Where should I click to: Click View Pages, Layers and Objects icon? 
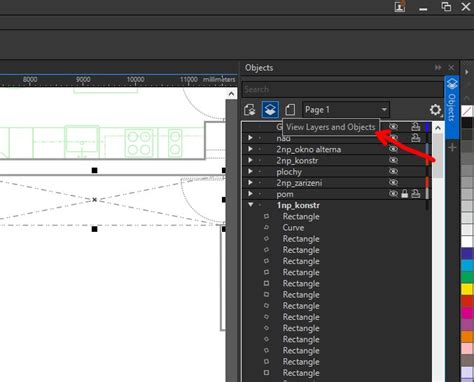pyautogui.click(x=249, y=110)
